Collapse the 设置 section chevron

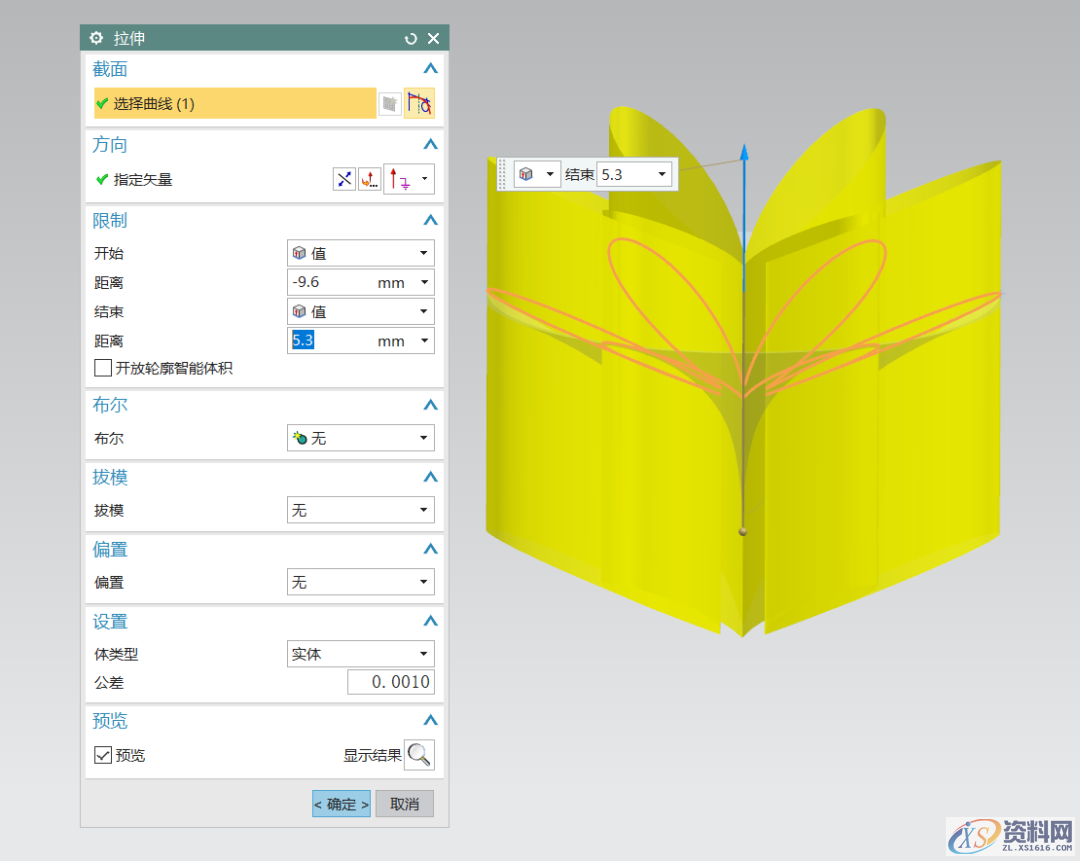[430, 621]
